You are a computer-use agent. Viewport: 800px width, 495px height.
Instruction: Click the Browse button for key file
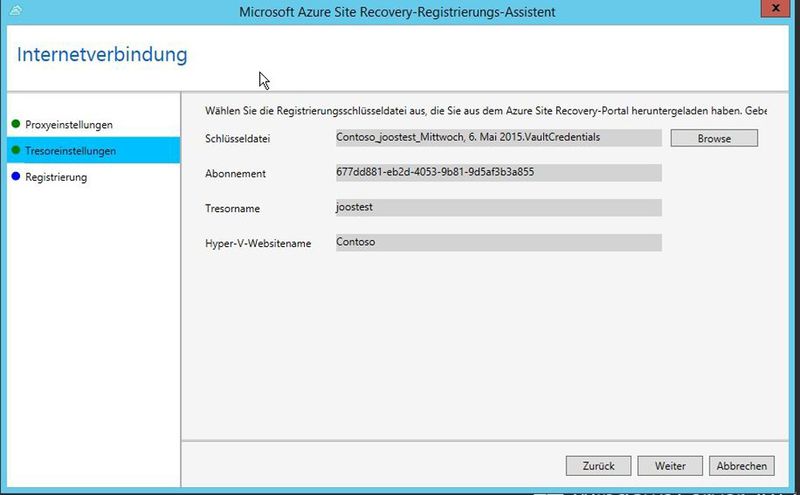coord(714,138)
